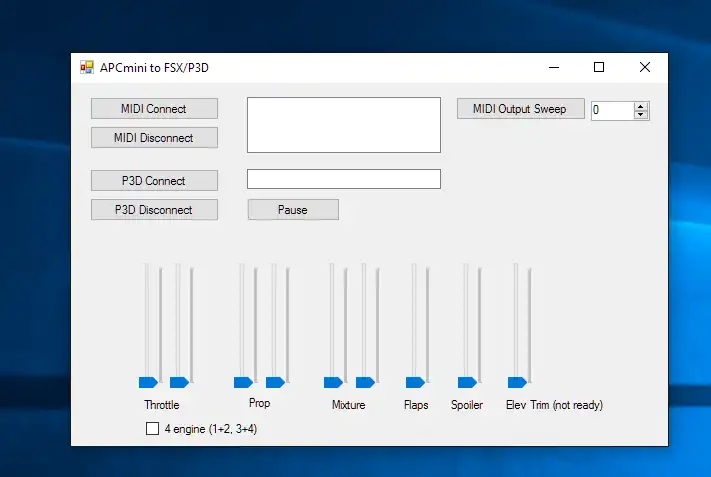Image resolution: width=711 pixels, height=477 pixels.
Task: Minimize the APCmini to FSX/P3D window
Action: tap(554, 68)
